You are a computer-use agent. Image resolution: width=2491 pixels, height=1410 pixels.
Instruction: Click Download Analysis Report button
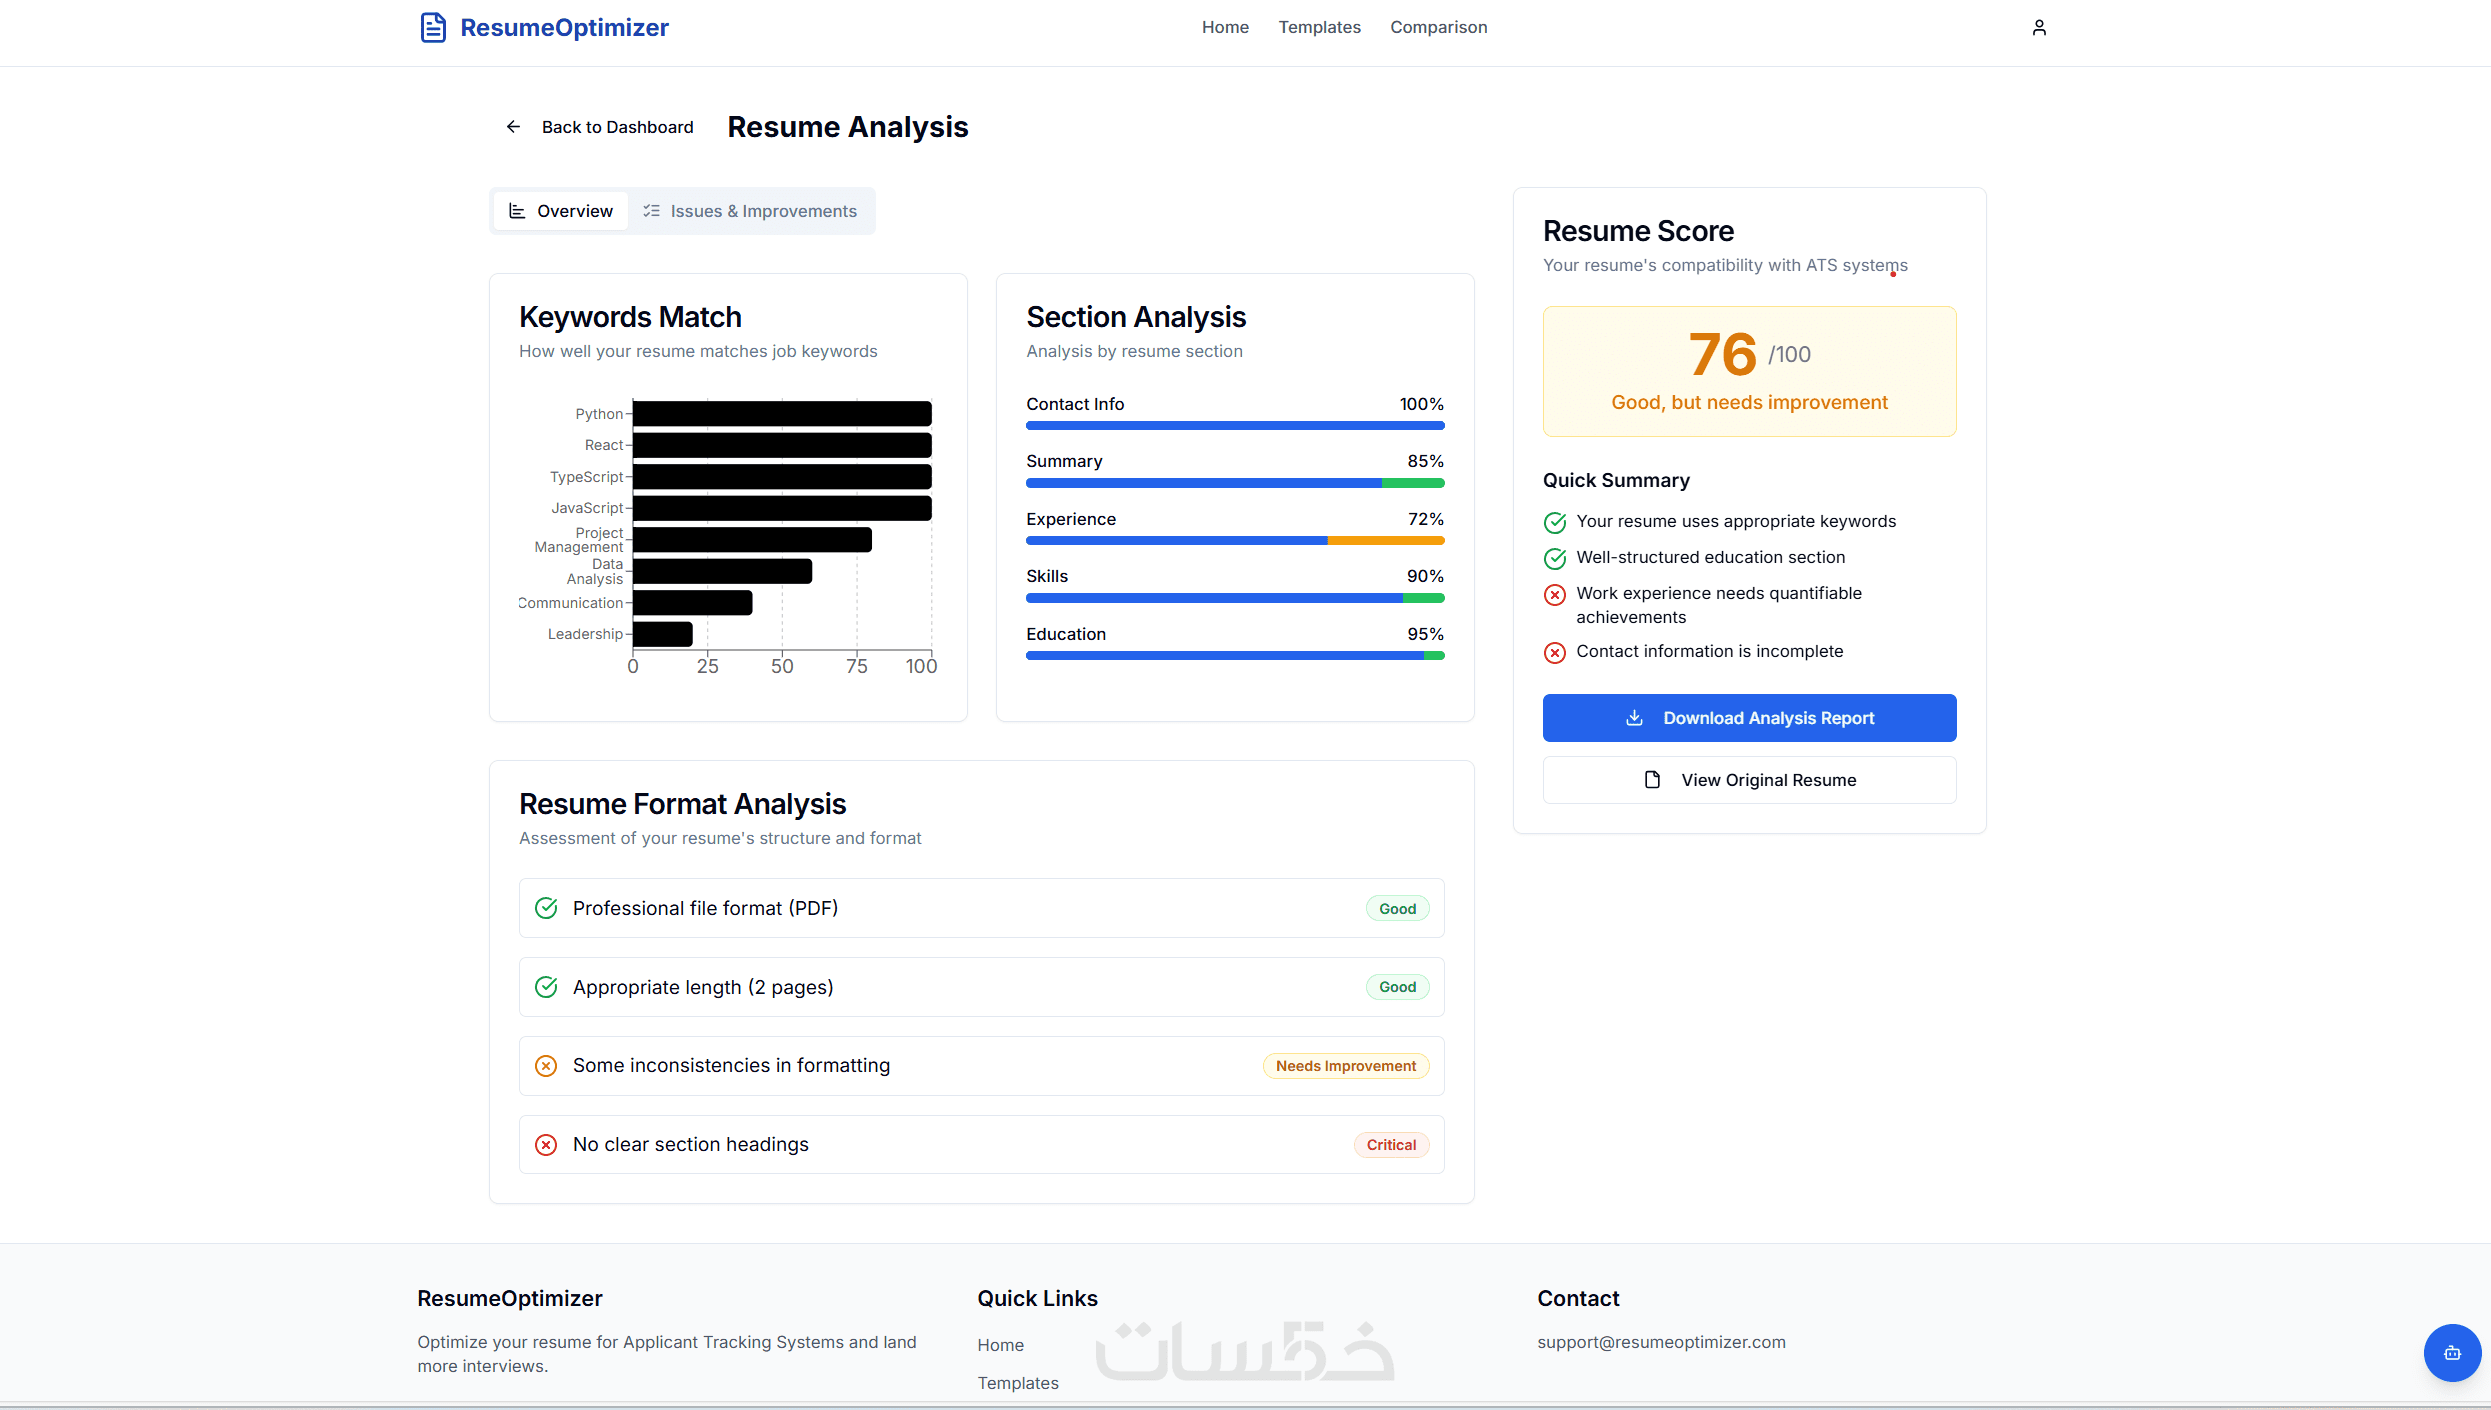pyautogui.click(x=1749, y=718)
